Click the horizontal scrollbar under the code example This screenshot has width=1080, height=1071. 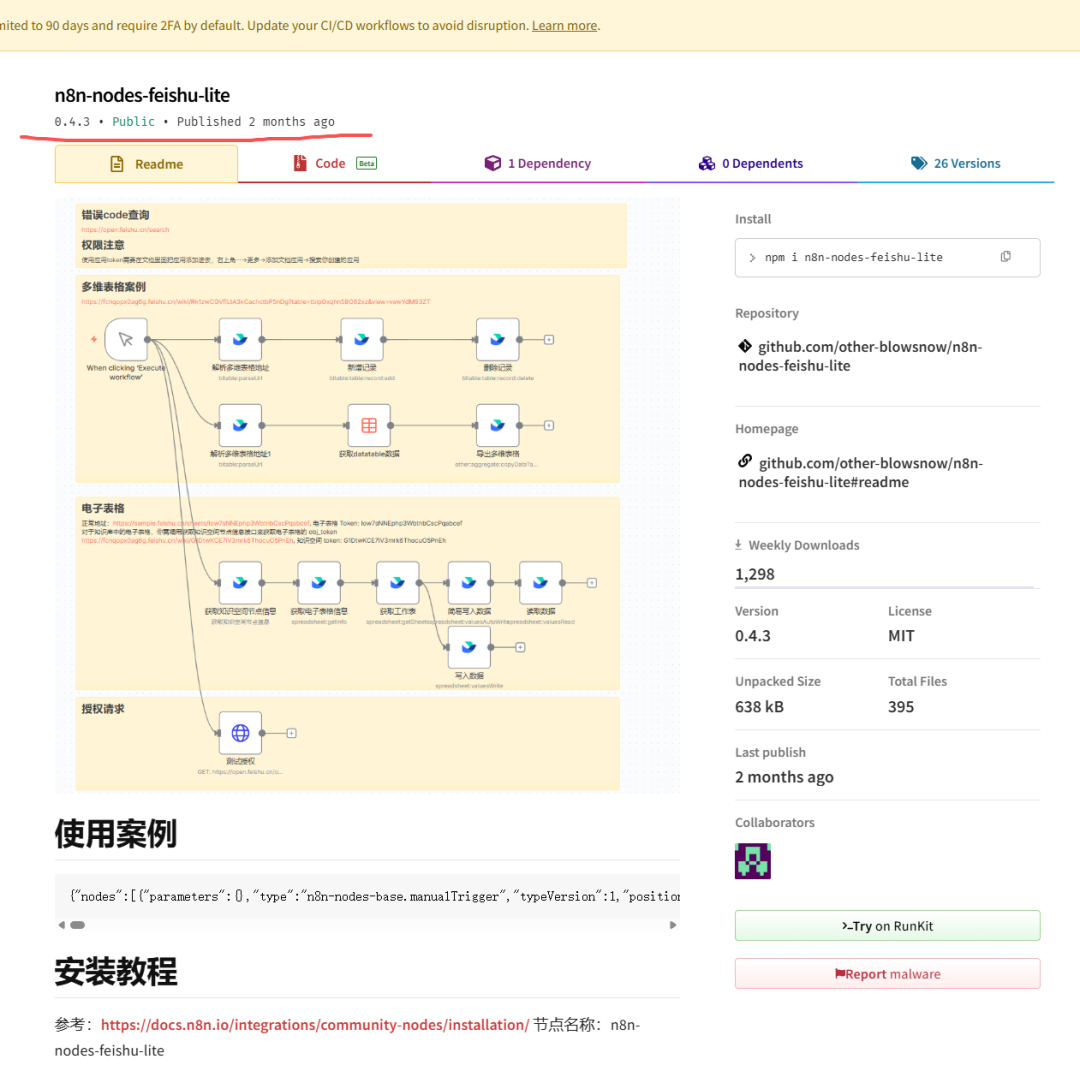[x=77, y=925]
